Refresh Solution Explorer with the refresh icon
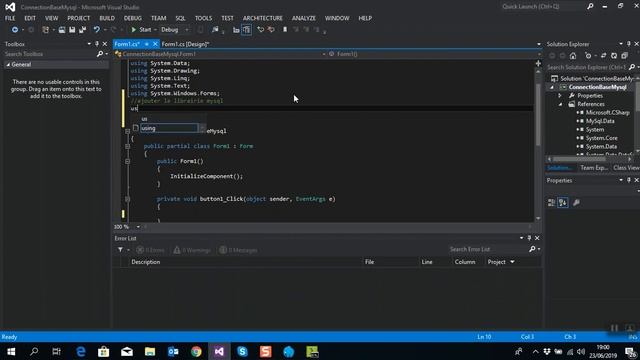 [614, 56]
